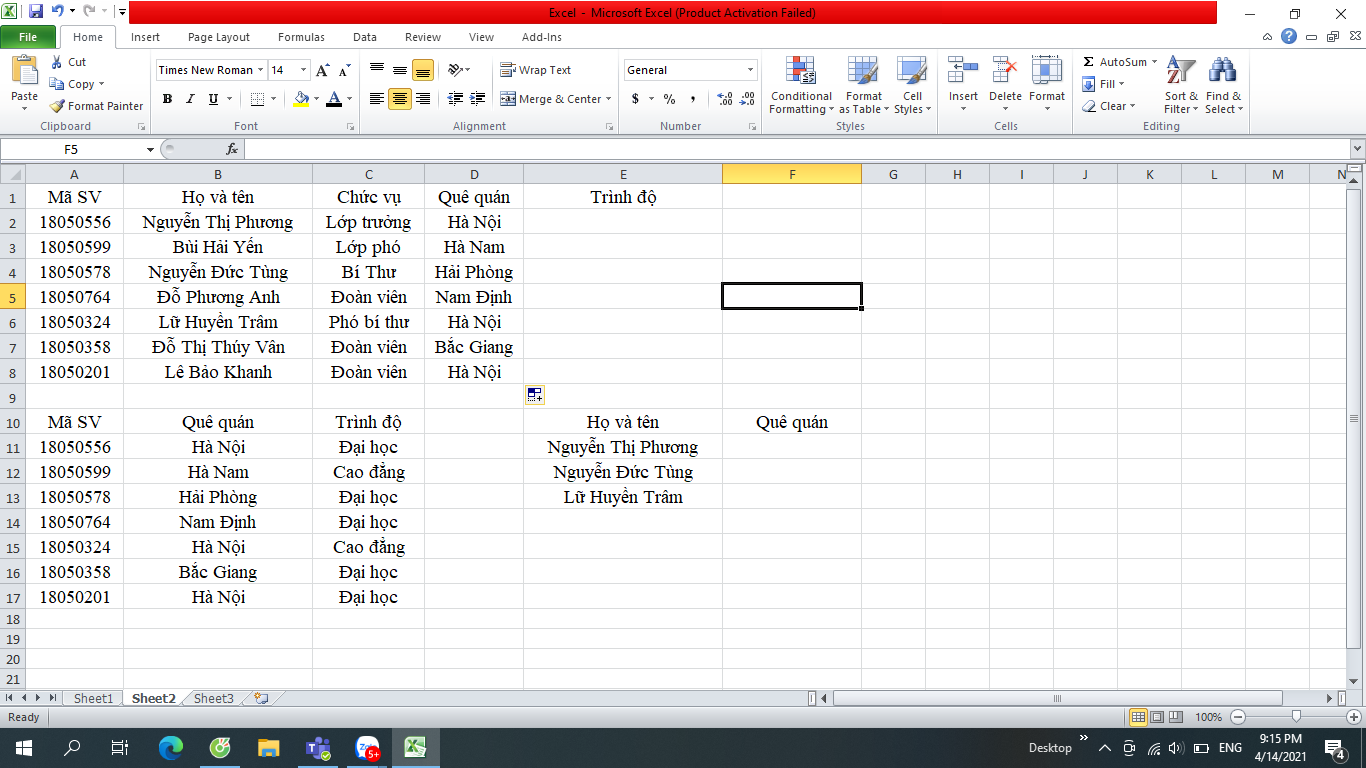Click the Increase Decimal icon
1366x768 pixels.
(724, 99)
